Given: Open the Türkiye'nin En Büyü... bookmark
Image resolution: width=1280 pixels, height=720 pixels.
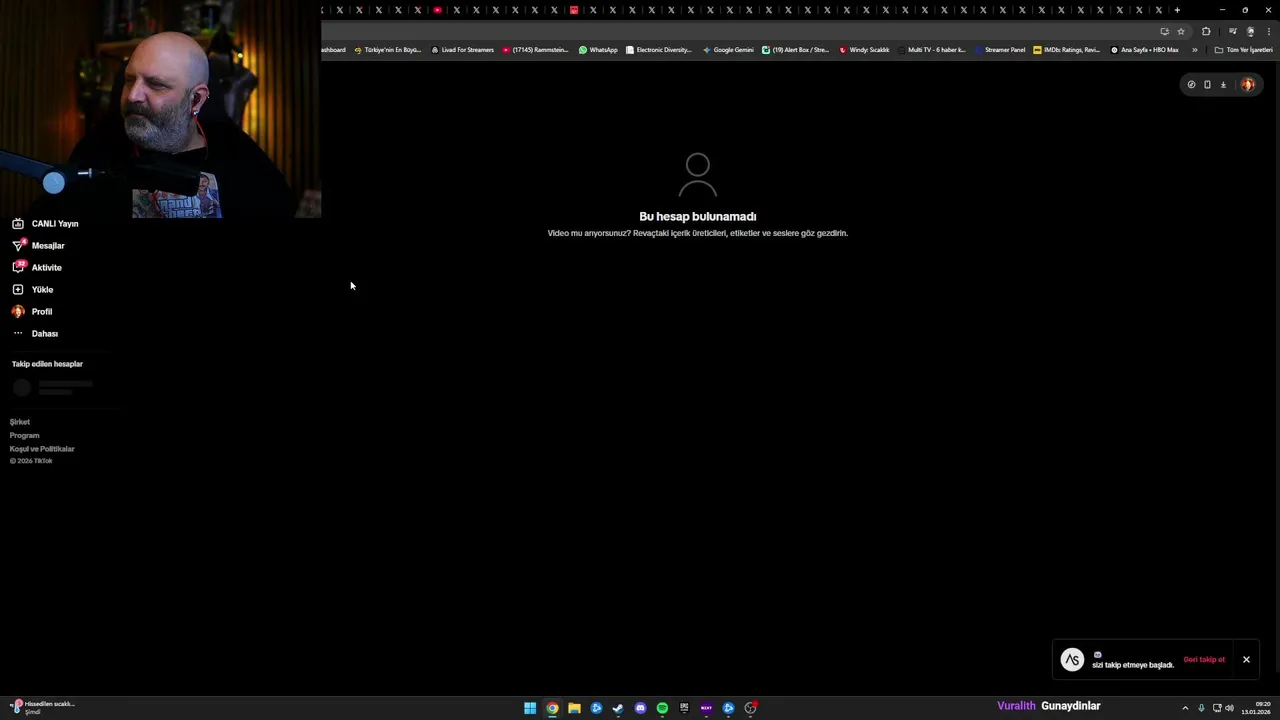Looking at the screenshot, I should click(388, 50).
